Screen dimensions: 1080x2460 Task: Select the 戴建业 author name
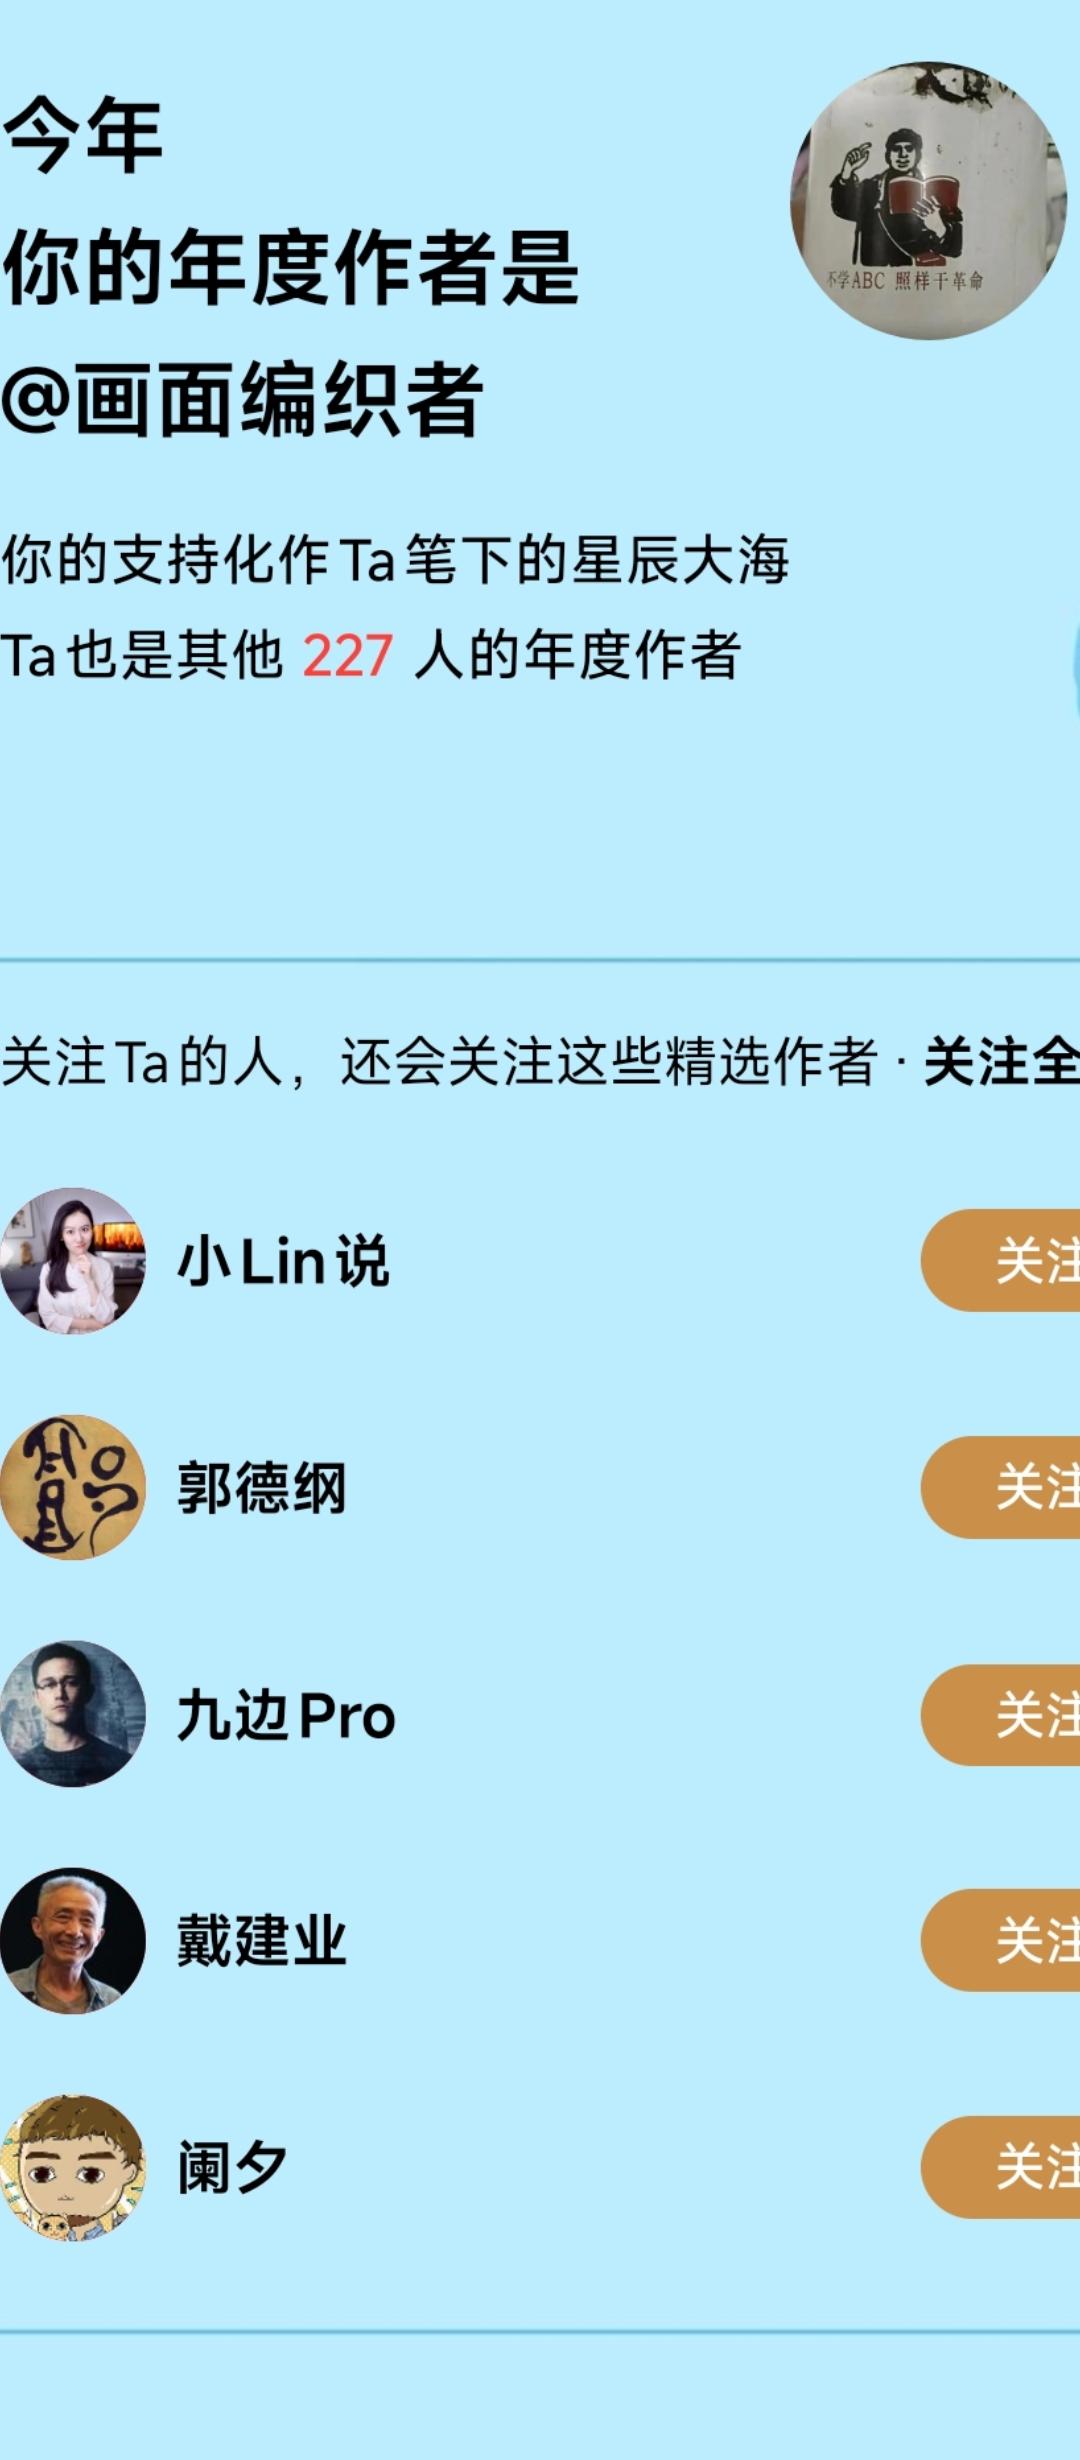[x=262, y=1941]
